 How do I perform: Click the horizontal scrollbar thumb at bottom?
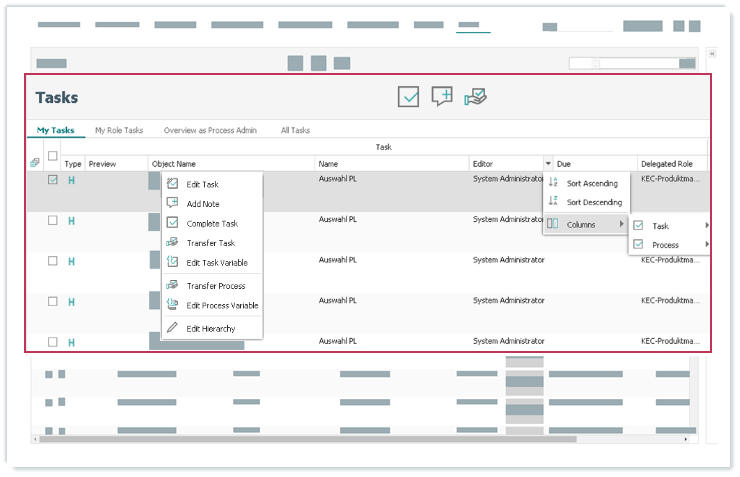(x=308, y=439)
